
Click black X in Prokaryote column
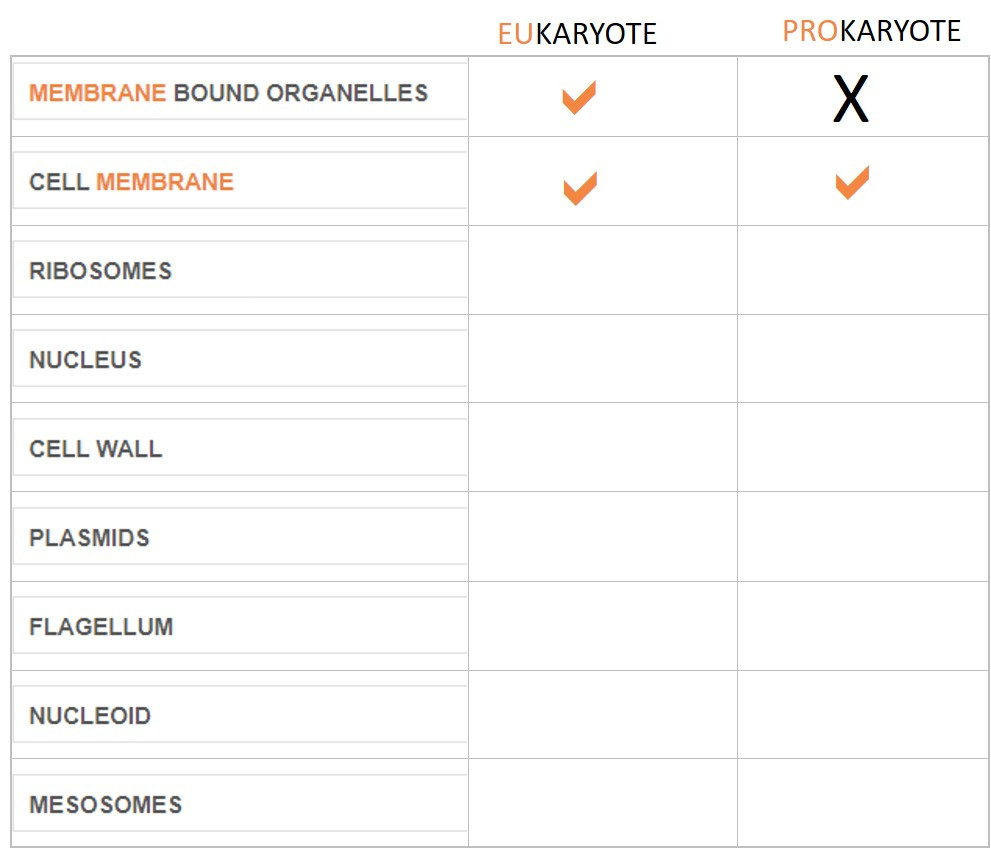(x=850, y=100)
